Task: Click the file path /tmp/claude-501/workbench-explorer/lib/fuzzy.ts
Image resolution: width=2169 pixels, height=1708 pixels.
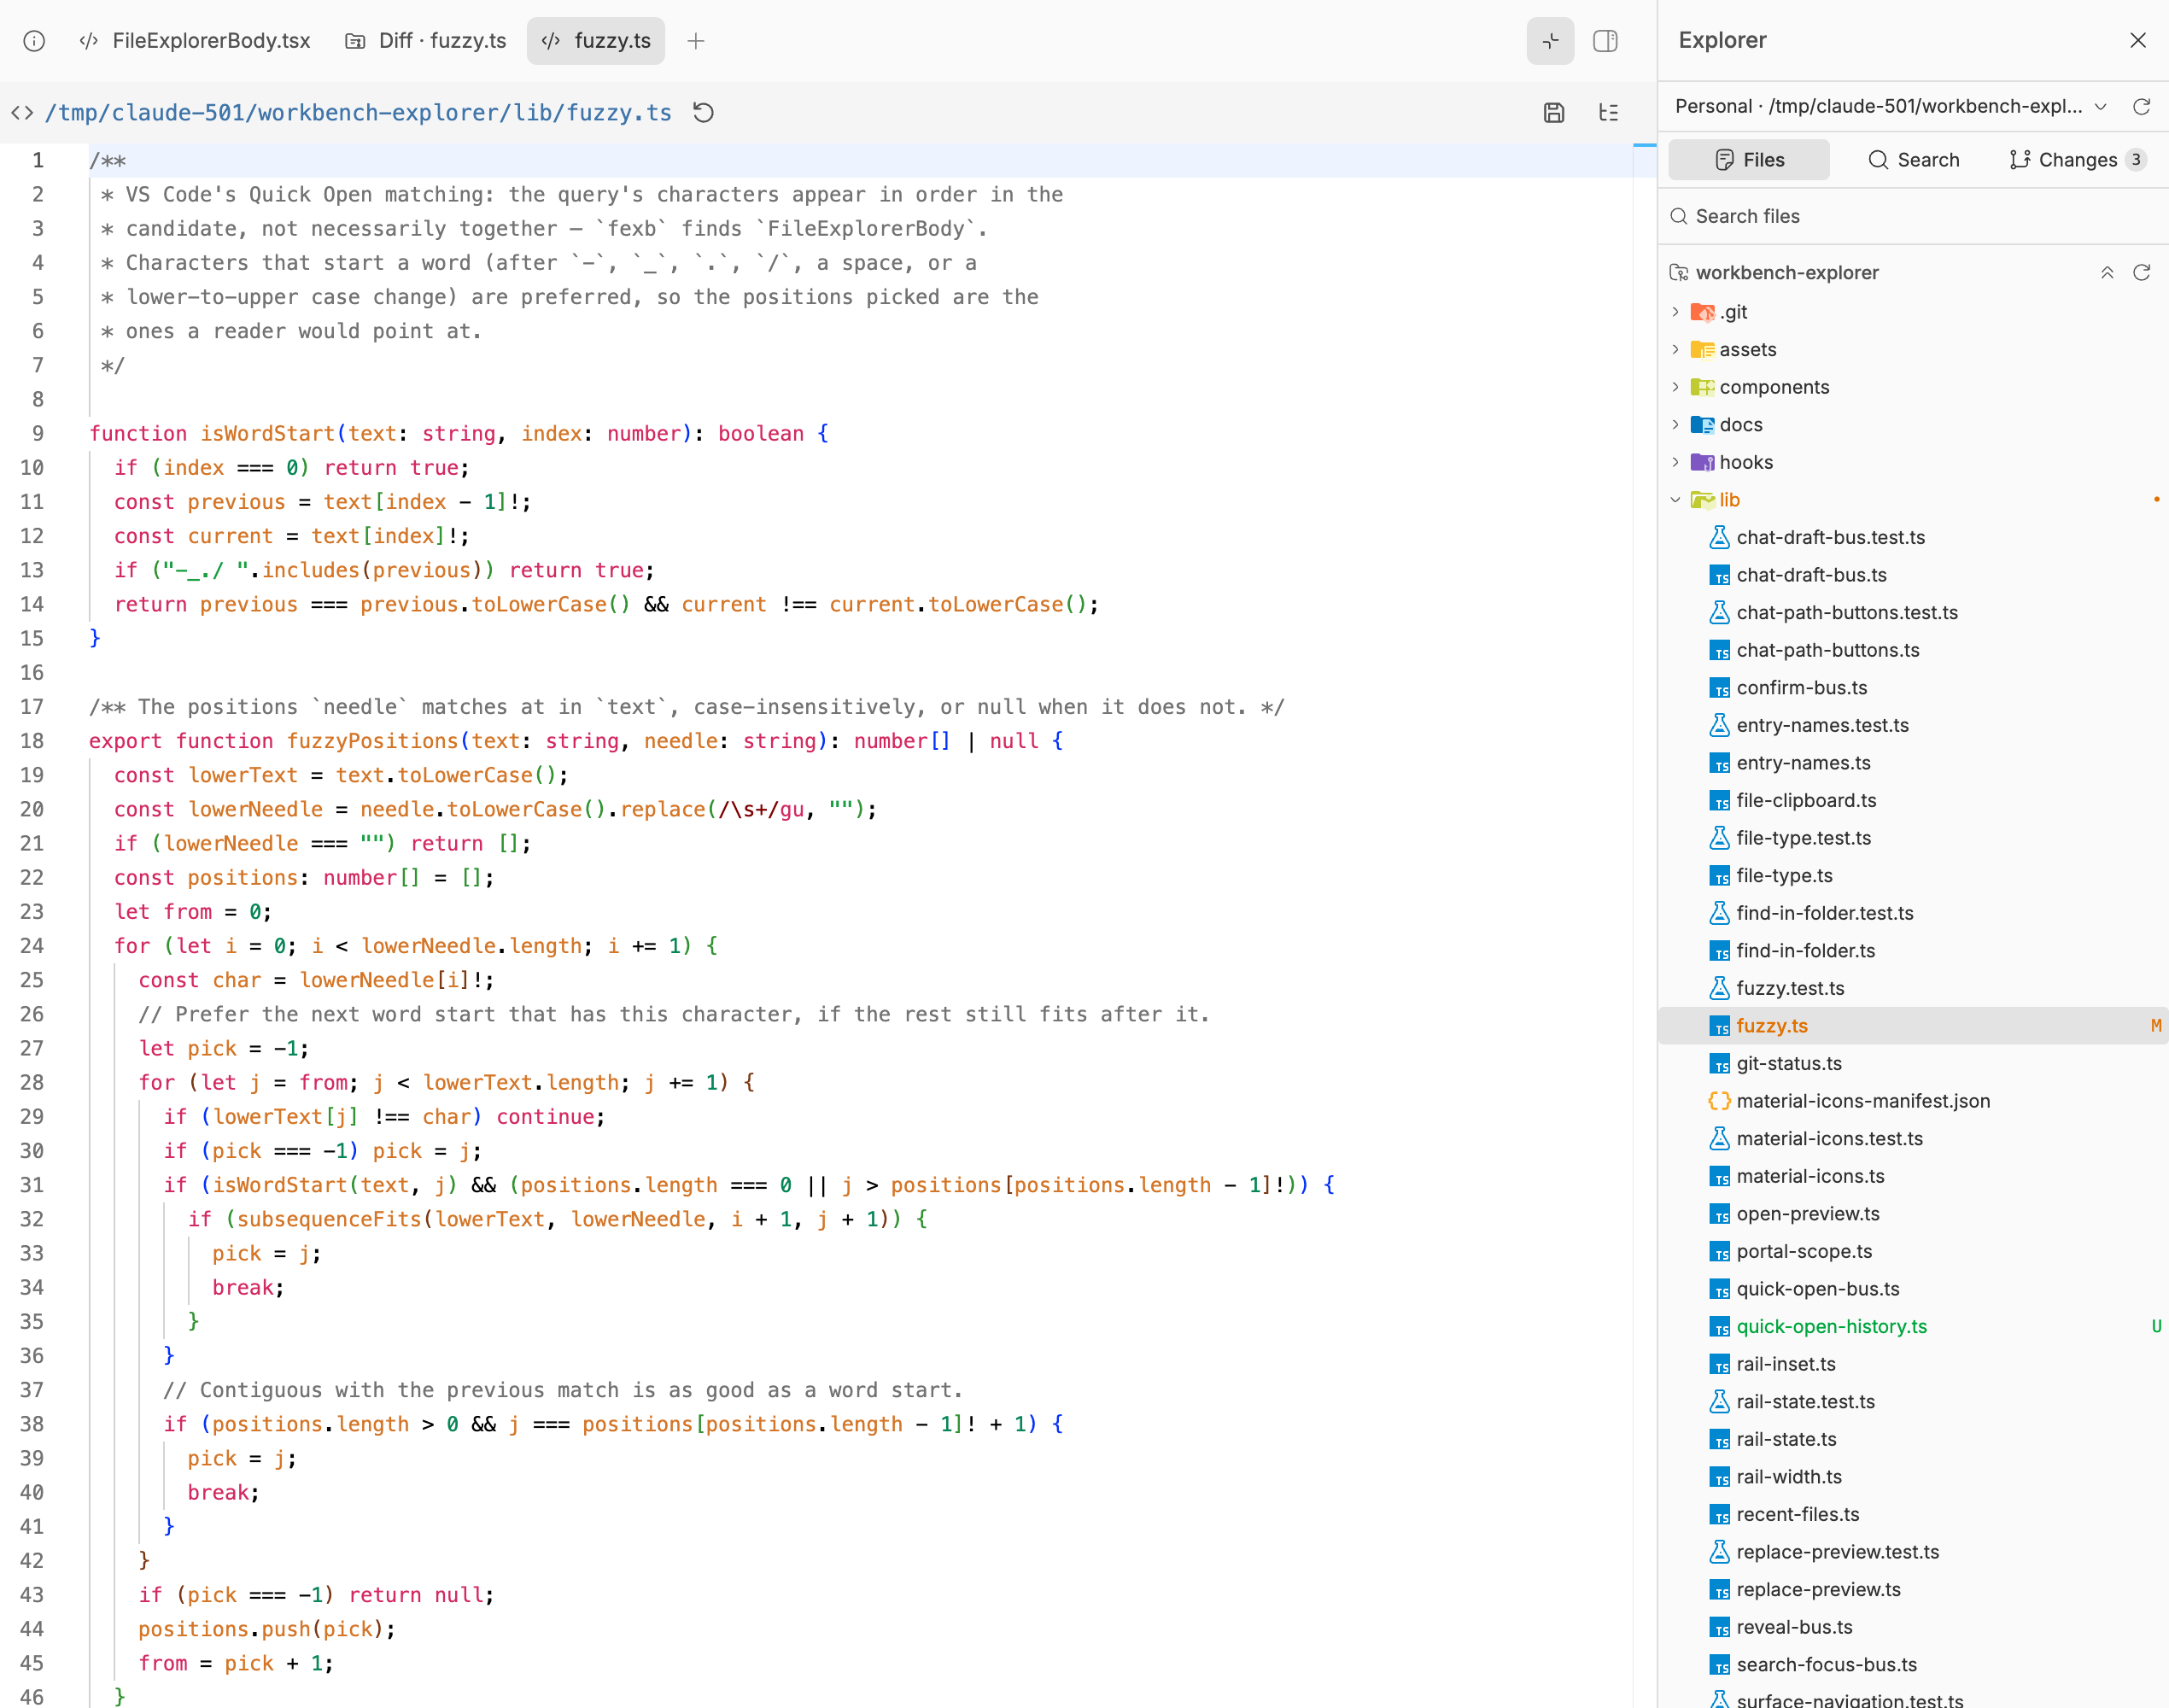Action: coord(358,113)
